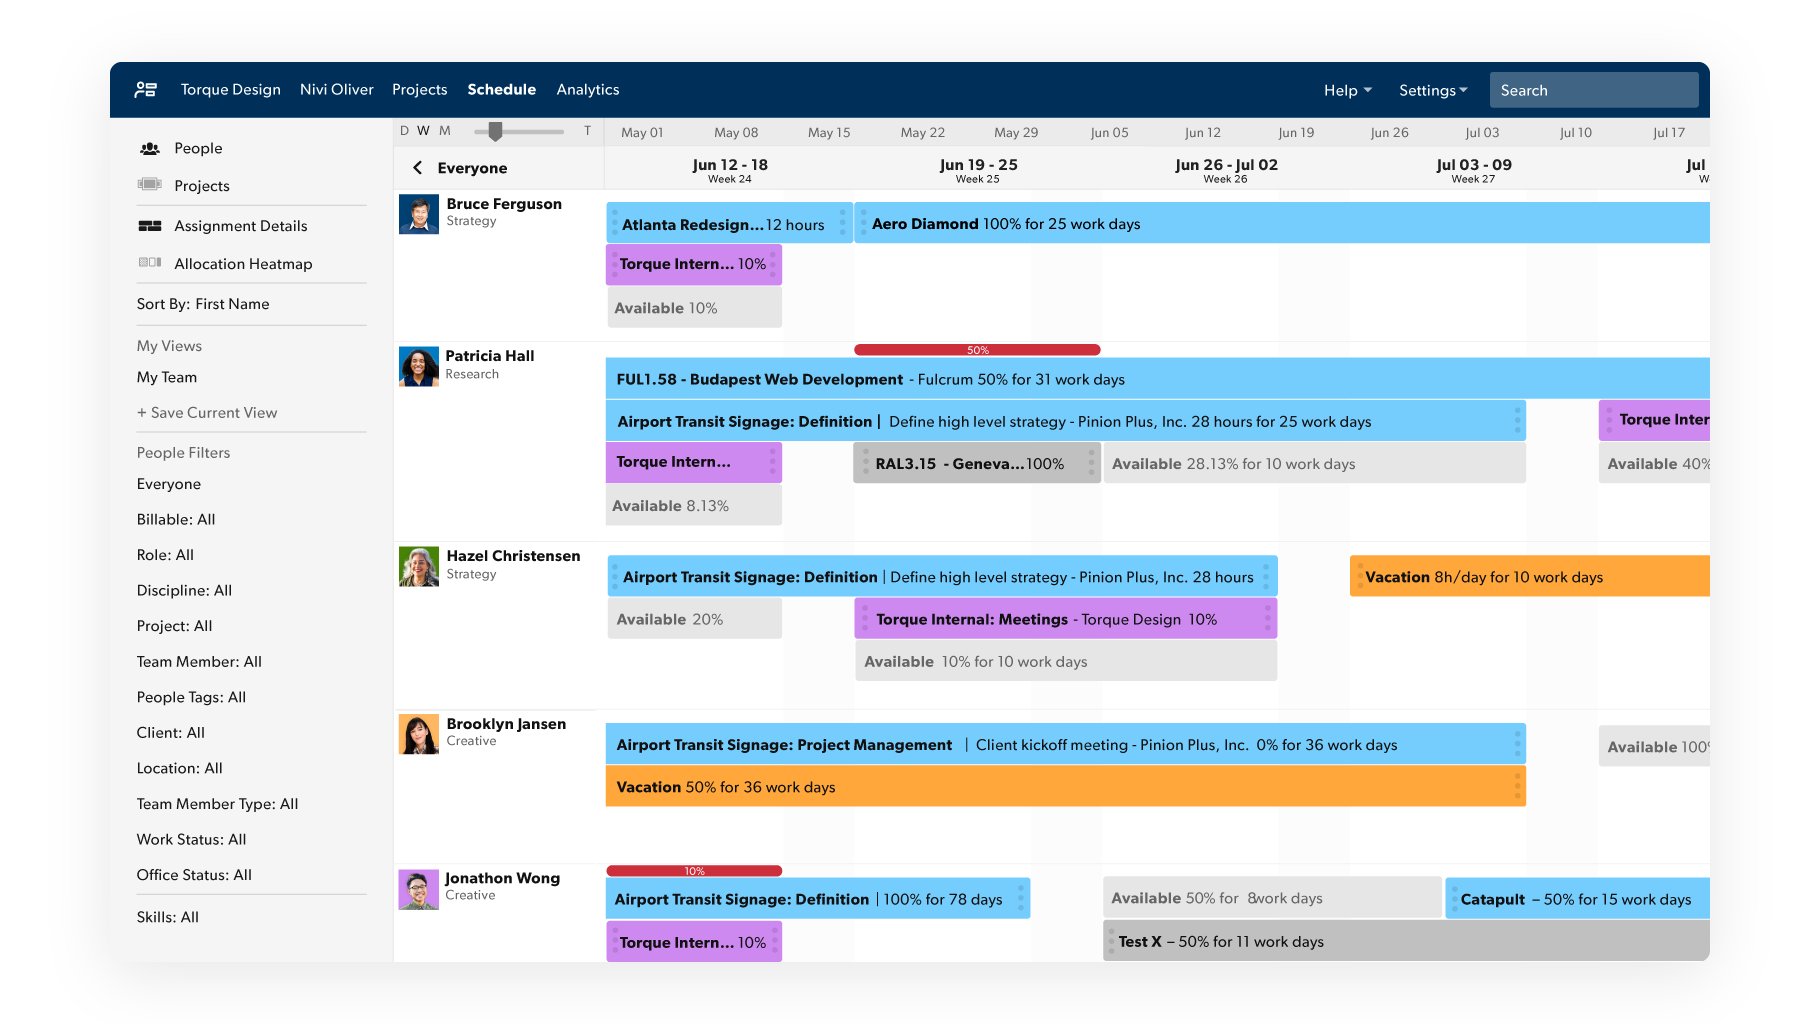Adjust the timeline zoom slider
The width and height of the screenshot is (1820, 1024).
pos(495,130)
